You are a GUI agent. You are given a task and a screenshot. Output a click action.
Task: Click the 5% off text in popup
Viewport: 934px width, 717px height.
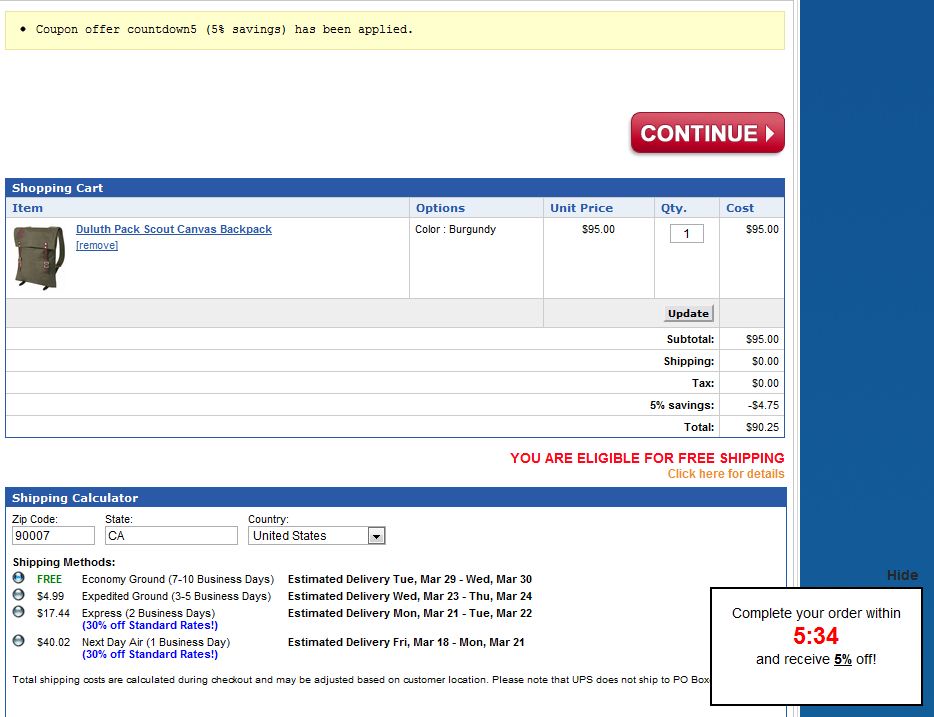(x=842, y=659)
